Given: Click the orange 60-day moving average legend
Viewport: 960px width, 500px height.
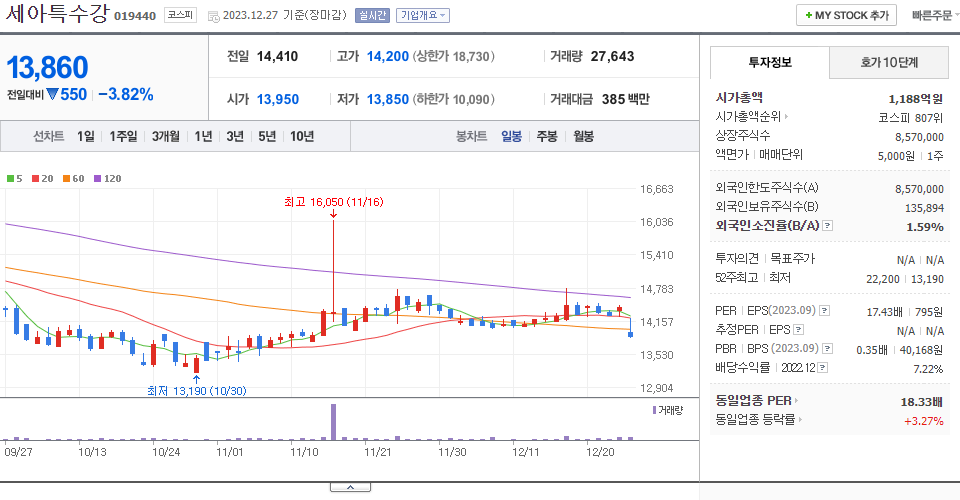Looking at the screenshot, I should pyautogui.click(x=73, y=179).
